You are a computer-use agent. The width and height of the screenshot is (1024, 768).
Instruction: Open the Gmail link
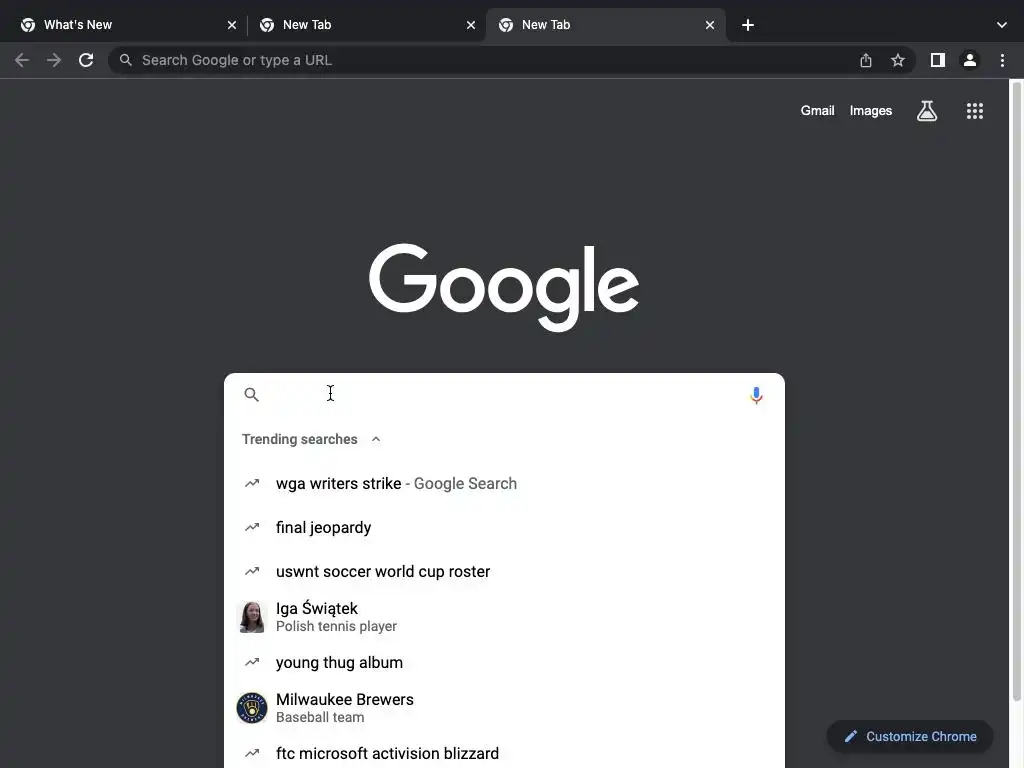tap(817, 111)
